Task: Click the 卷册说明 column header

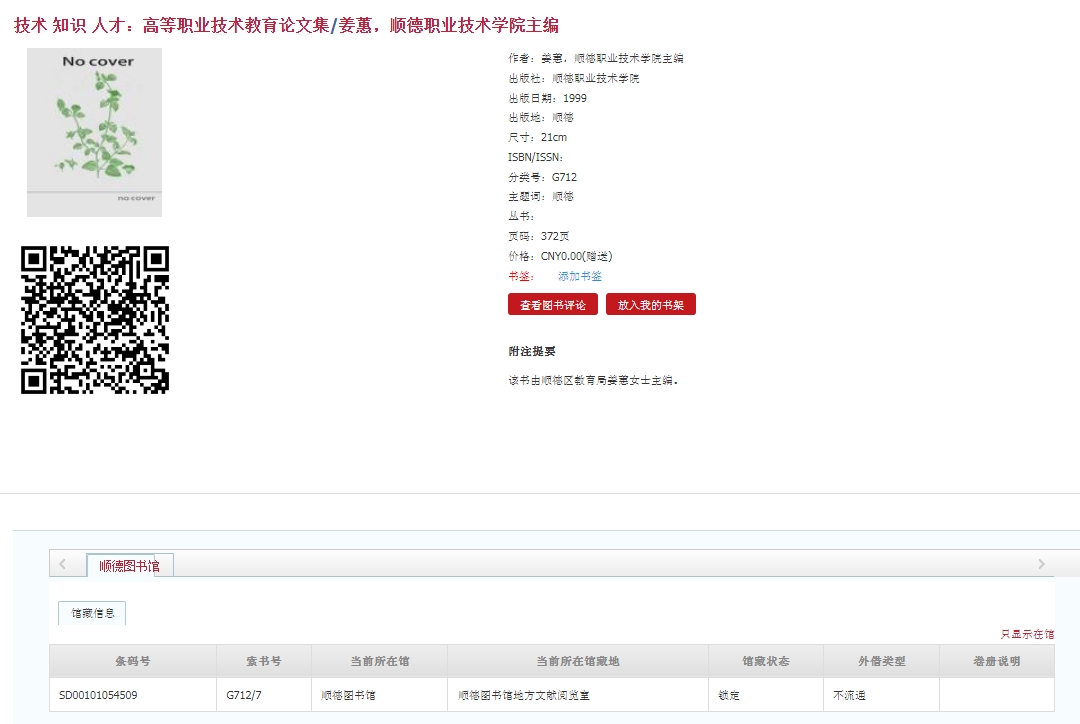Action: tap(997, 661)
